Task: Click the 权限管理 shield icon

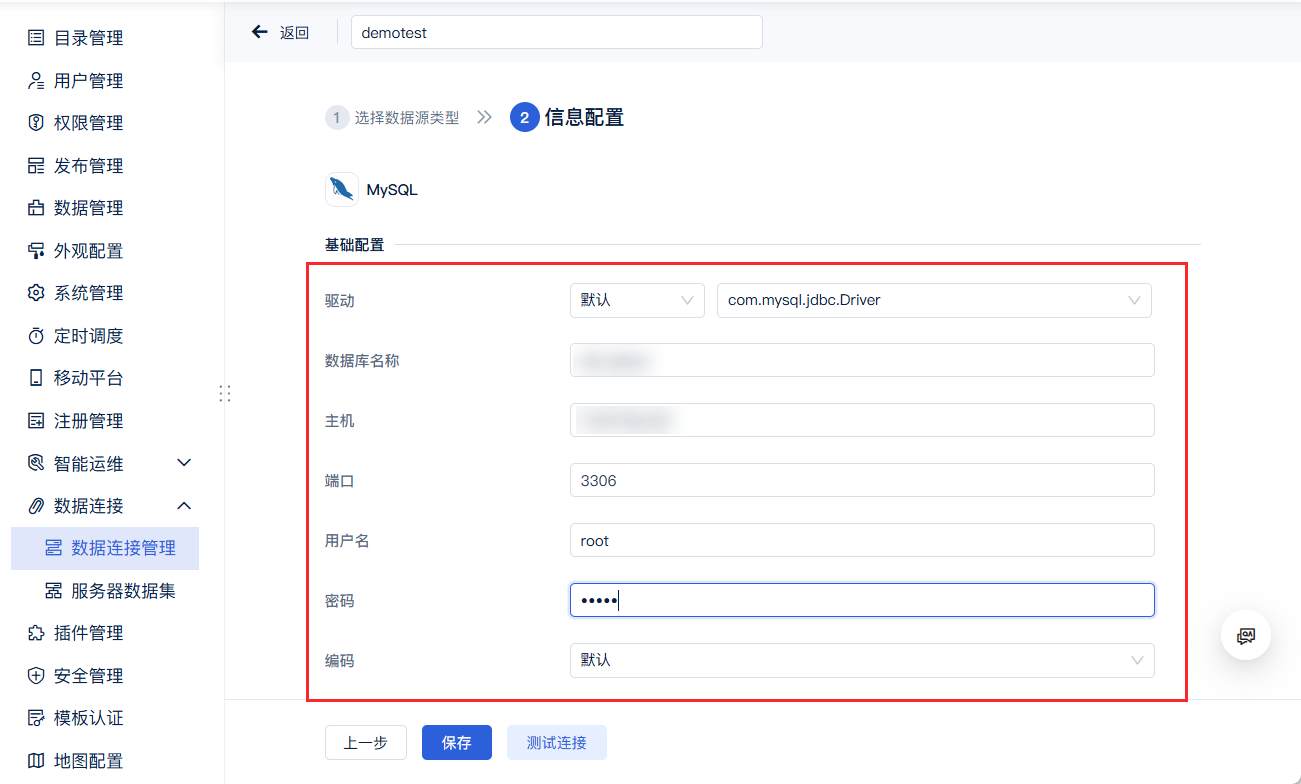Action: pyautogui.click(x=36, y=123)
